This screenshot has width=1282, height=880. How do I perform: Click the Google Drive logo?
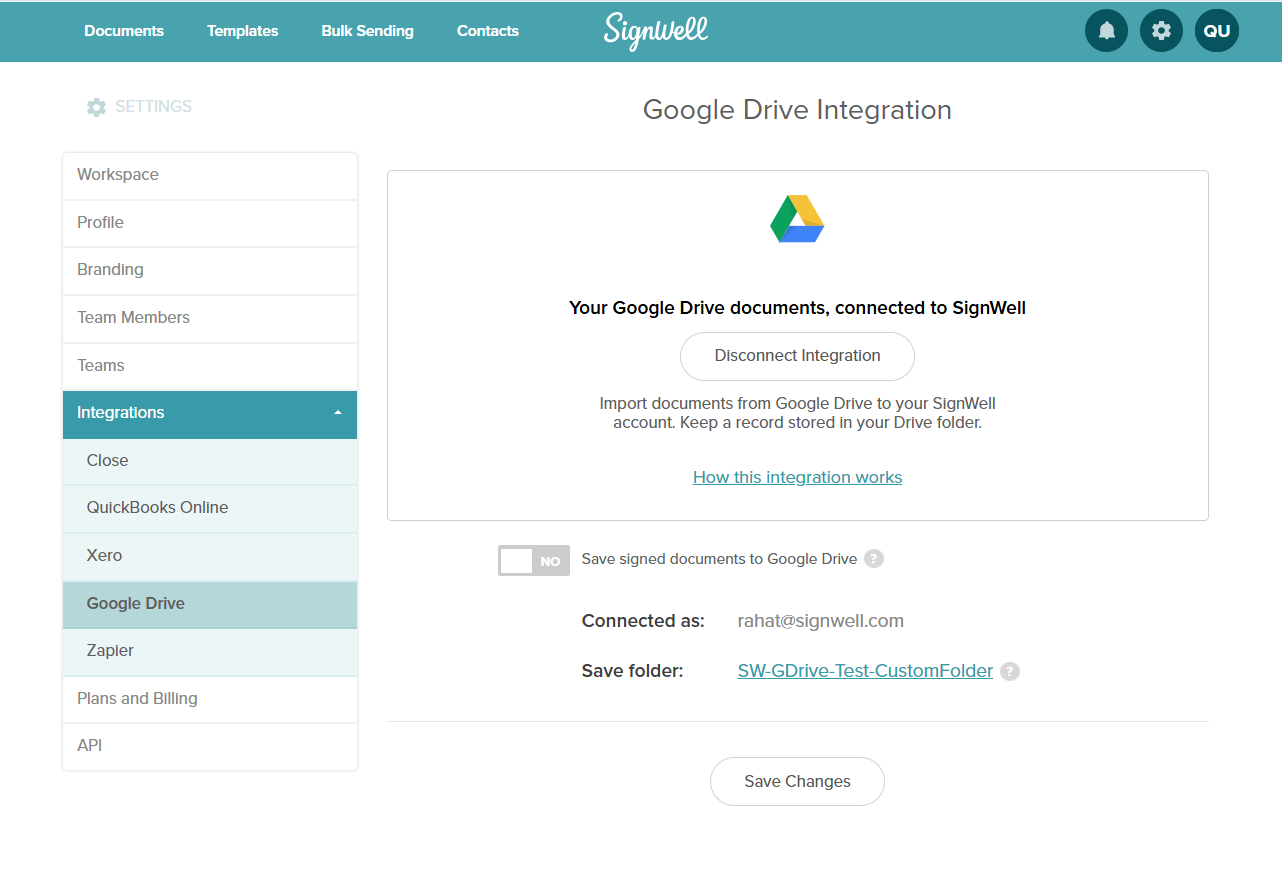(x=797, y=219)
